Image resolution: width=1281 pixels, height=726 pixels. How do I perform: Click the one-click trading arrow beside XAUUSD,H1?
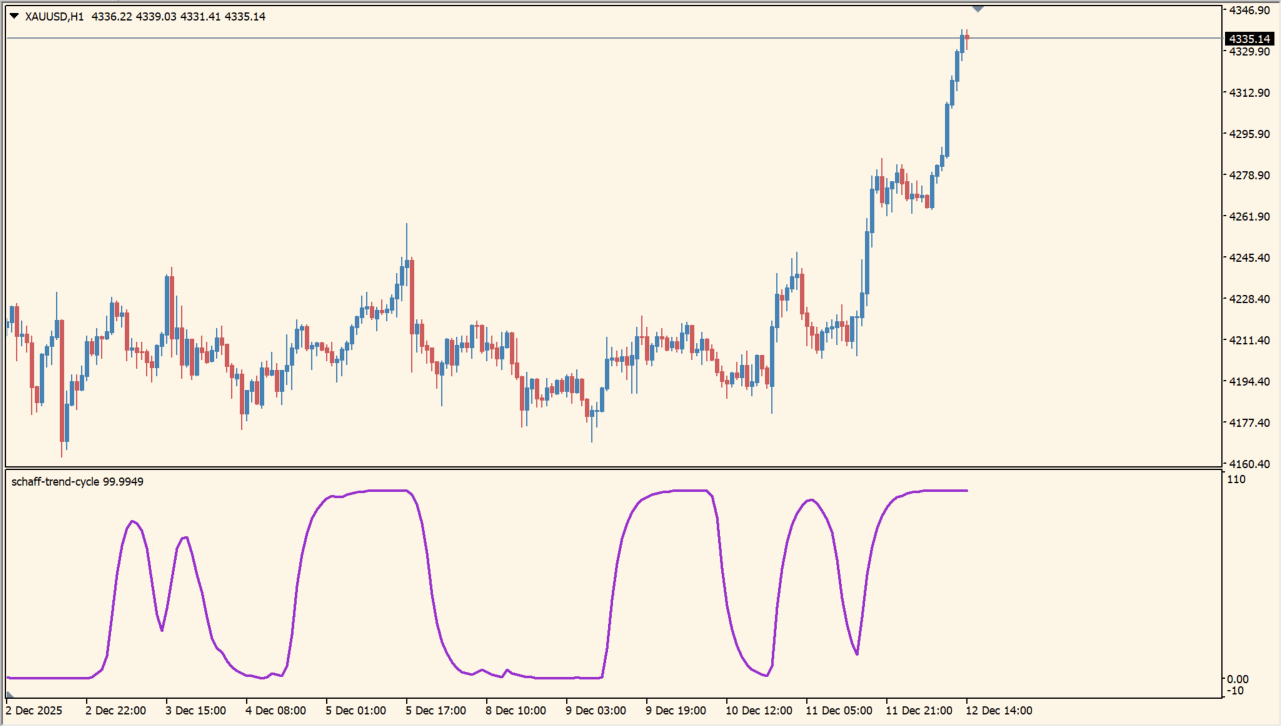click(x=14, y=16)
